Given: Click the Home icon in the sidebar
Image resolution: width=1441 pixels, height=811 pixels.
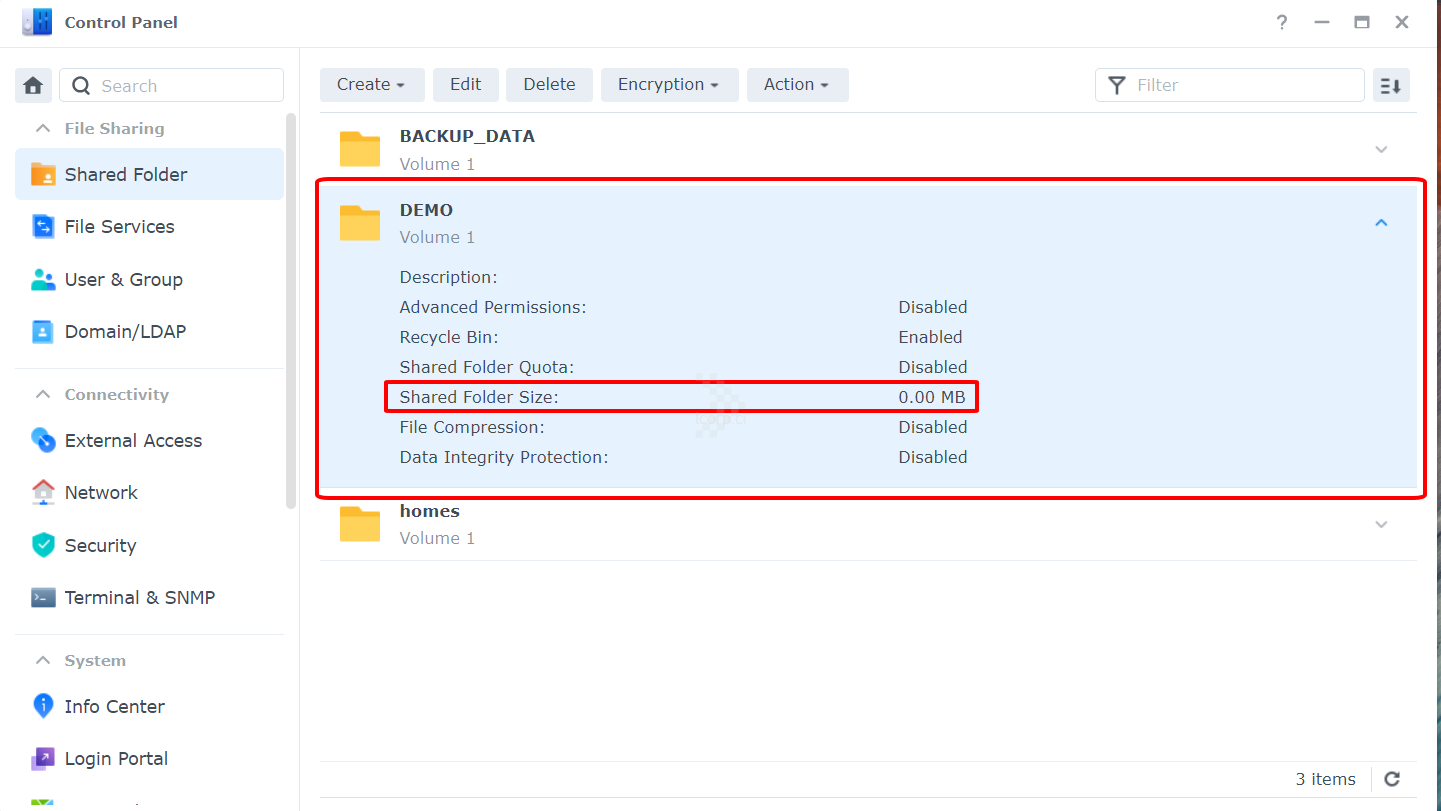Looking at the screenshot, I should (33, 86).
